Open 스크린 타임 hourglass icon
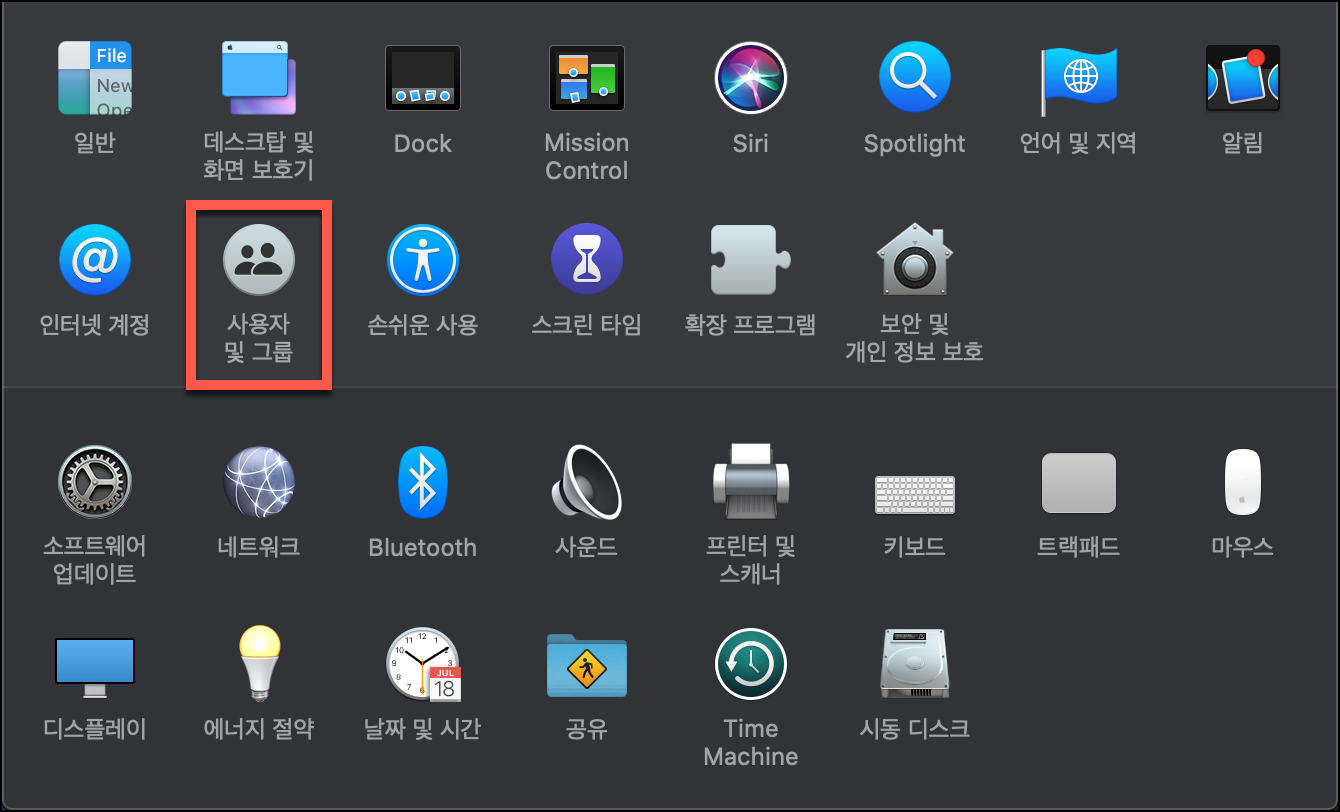Screen dimensions: 1340x812 [x=587, y=260]
